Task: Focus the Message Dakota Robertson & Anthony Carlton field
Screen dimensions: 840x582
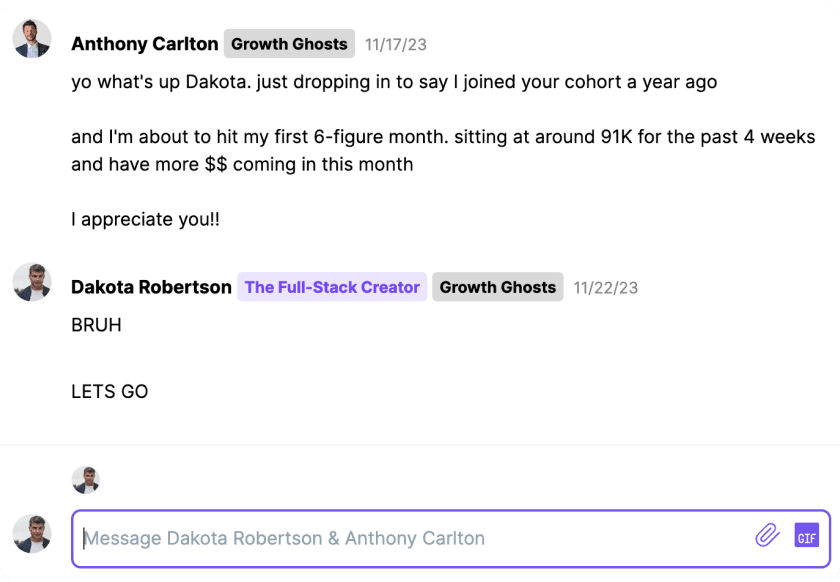Action: [451, 539]
